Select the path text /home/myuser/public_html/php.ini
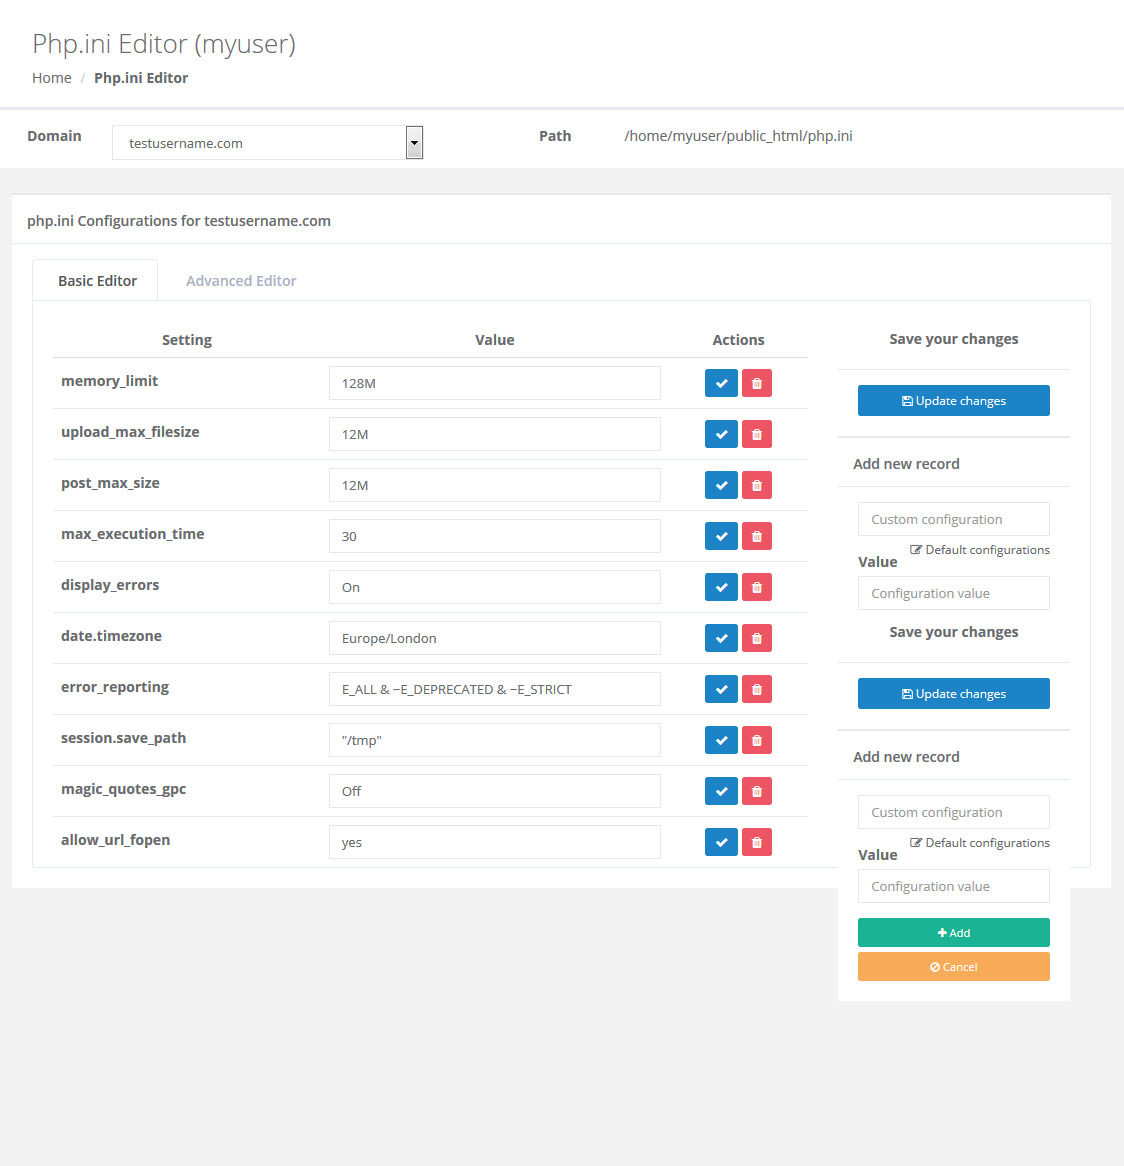 [738, 136]
